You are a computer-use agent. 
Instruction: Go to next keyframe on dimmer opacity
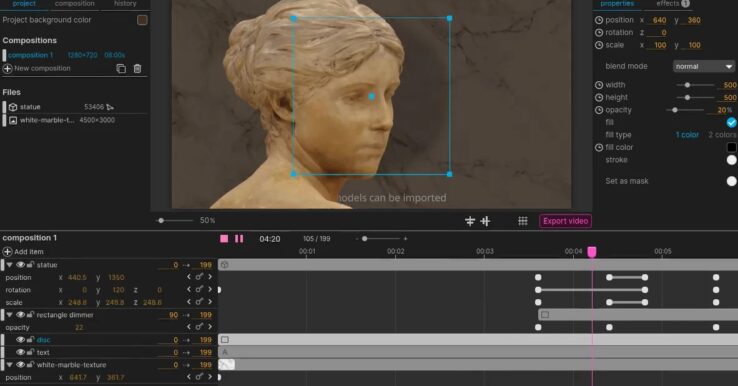[x=210, y=327]
